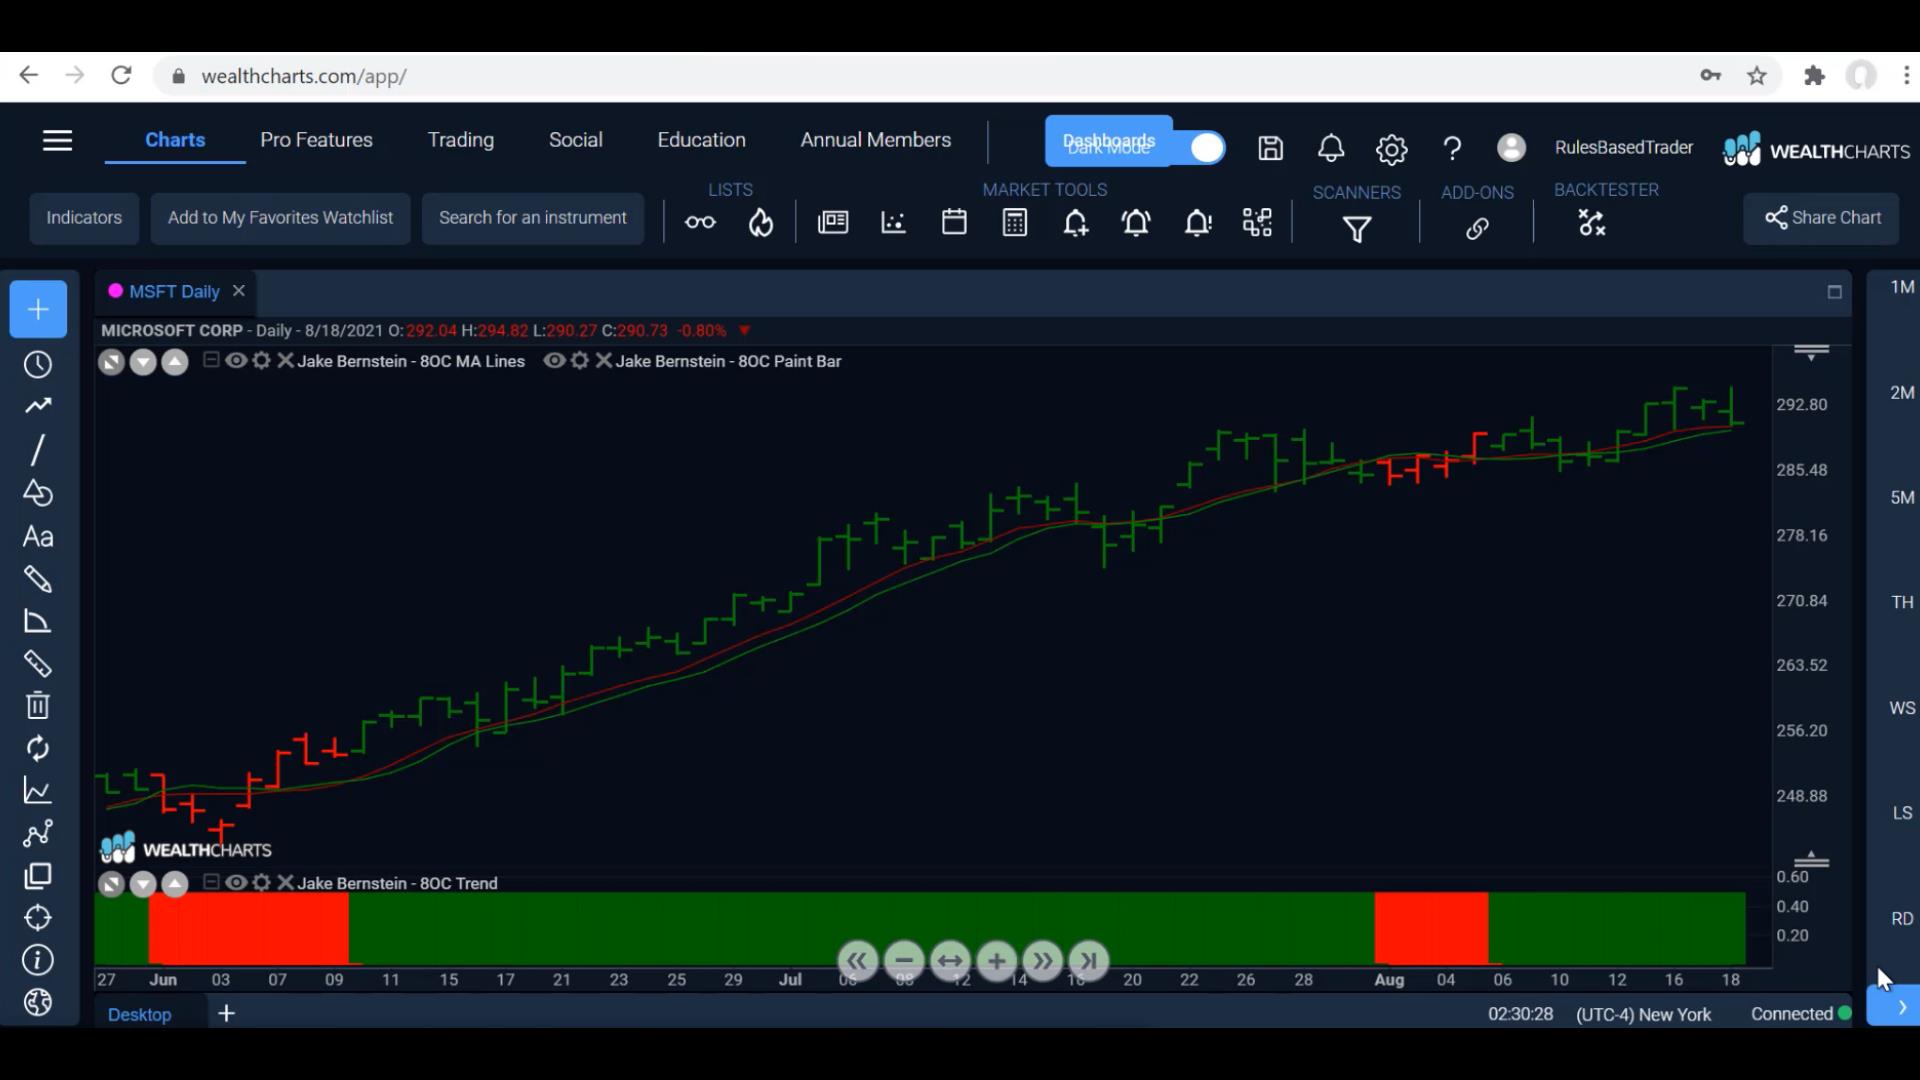Click the Search for an instrument field
The image size is (1920, 1080).
tap(533, 218)
